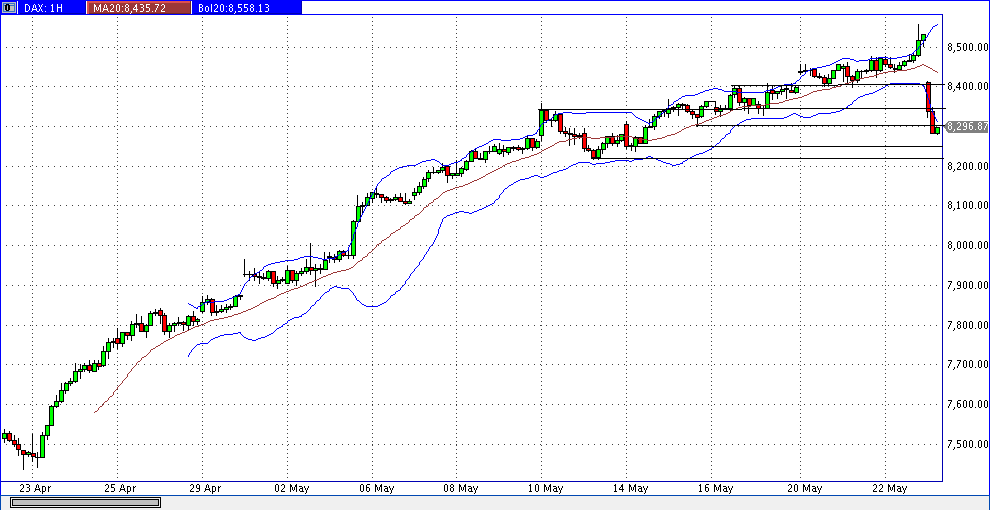Click the 7,700.00 price axis label
Screen dimensions: 990x510
(967, 364)
